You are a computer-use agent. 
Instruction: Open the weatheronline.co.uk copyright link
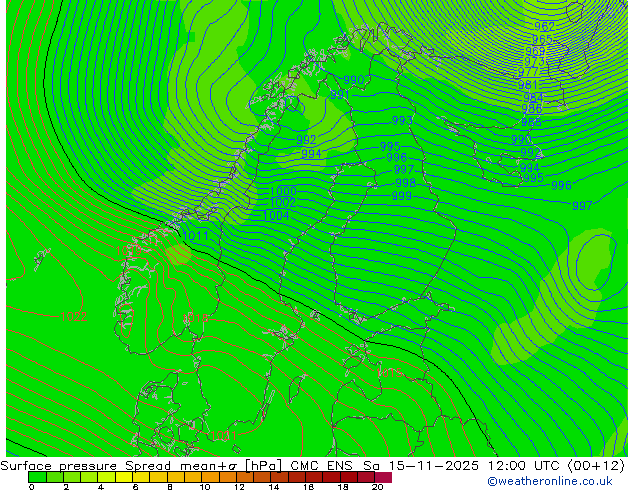[549, 481]
